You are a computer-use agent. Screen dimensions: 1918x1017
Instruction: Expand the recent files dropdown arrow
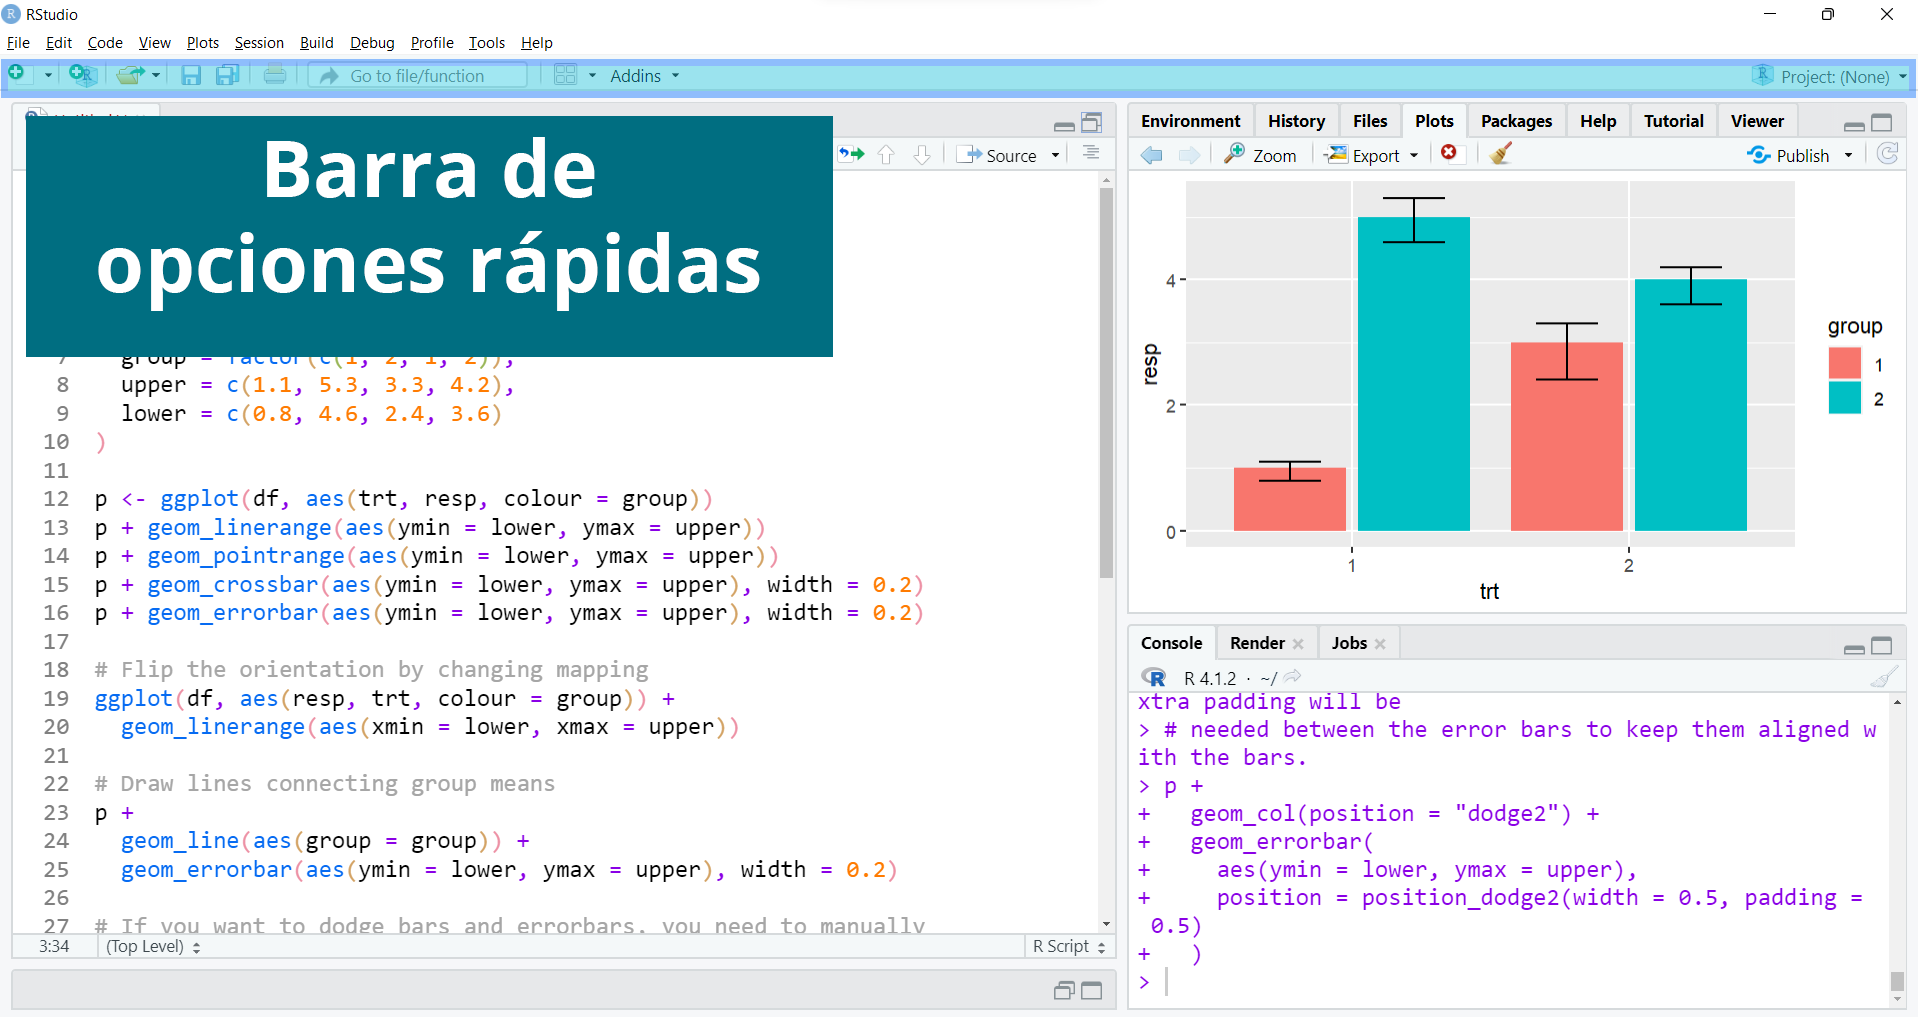156,76
